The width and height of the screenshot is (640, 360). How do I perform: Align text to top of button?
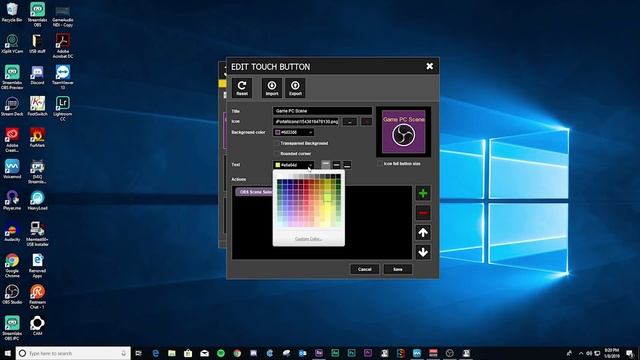click(325, 164)
